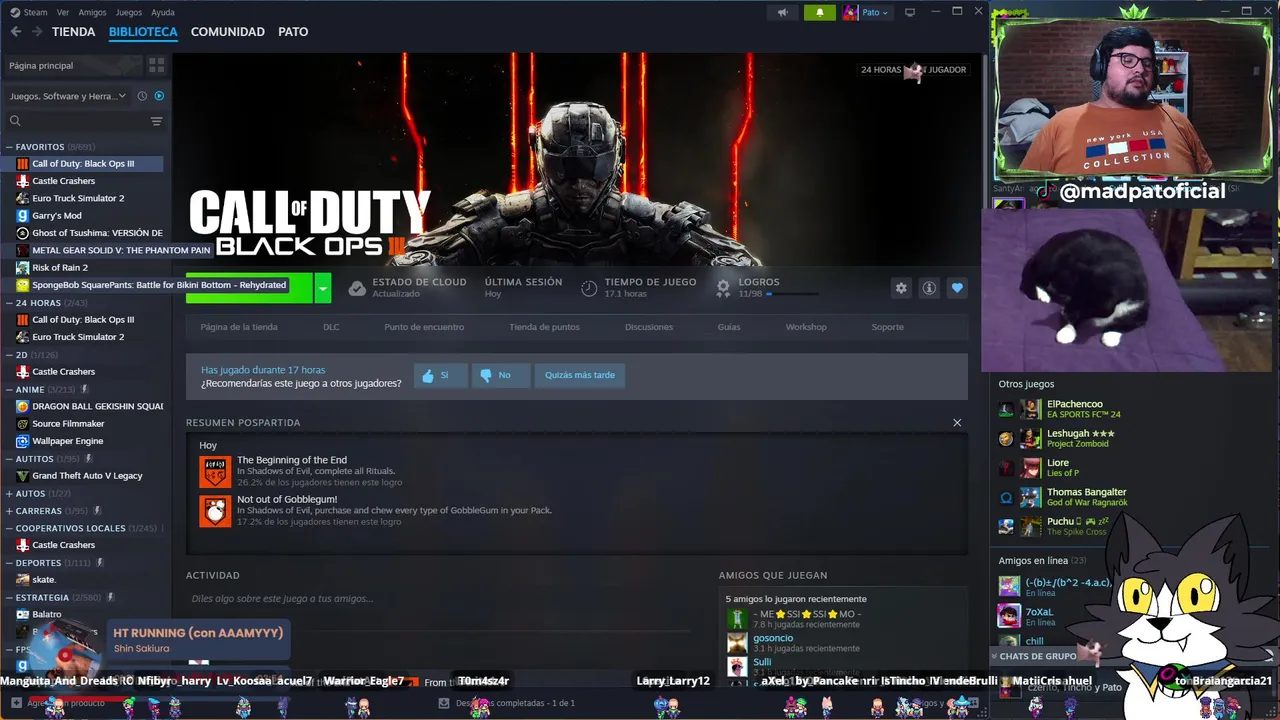Open the Amigos menu
This screenshot has height=720, width=1280.
(92, 12)
